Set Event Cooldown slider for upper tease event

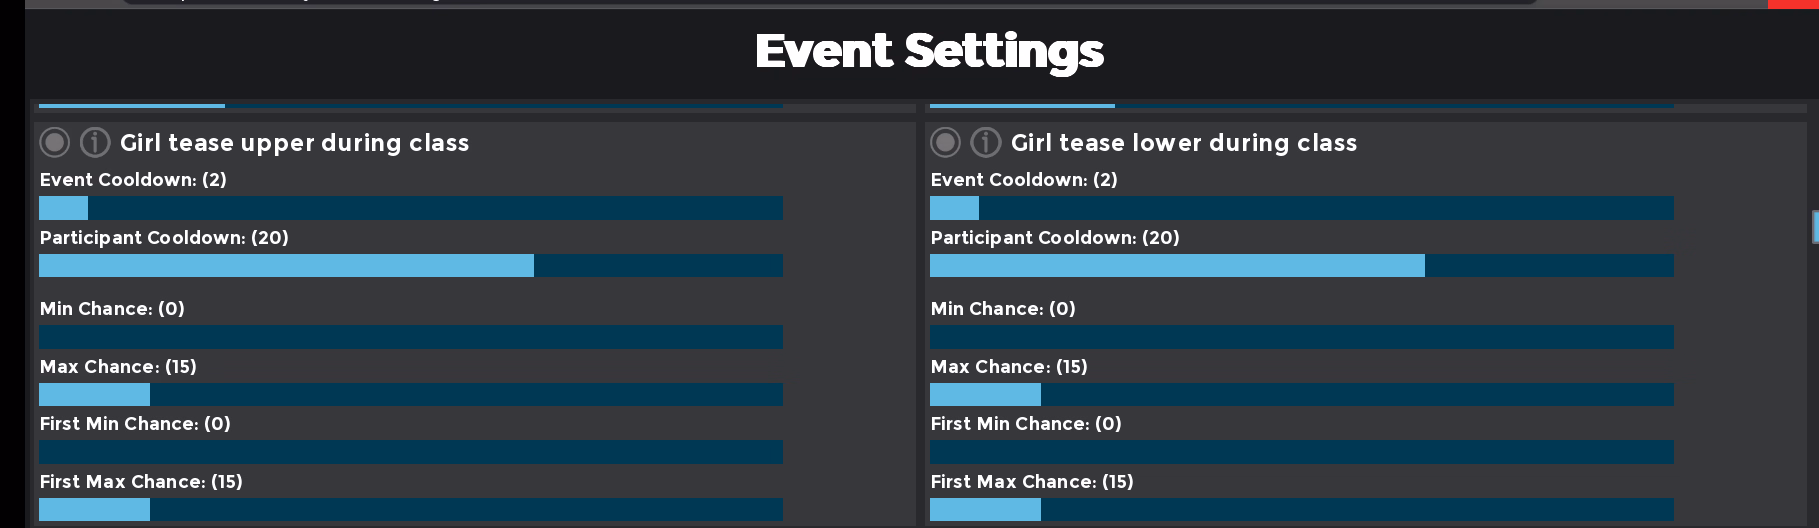411,208
